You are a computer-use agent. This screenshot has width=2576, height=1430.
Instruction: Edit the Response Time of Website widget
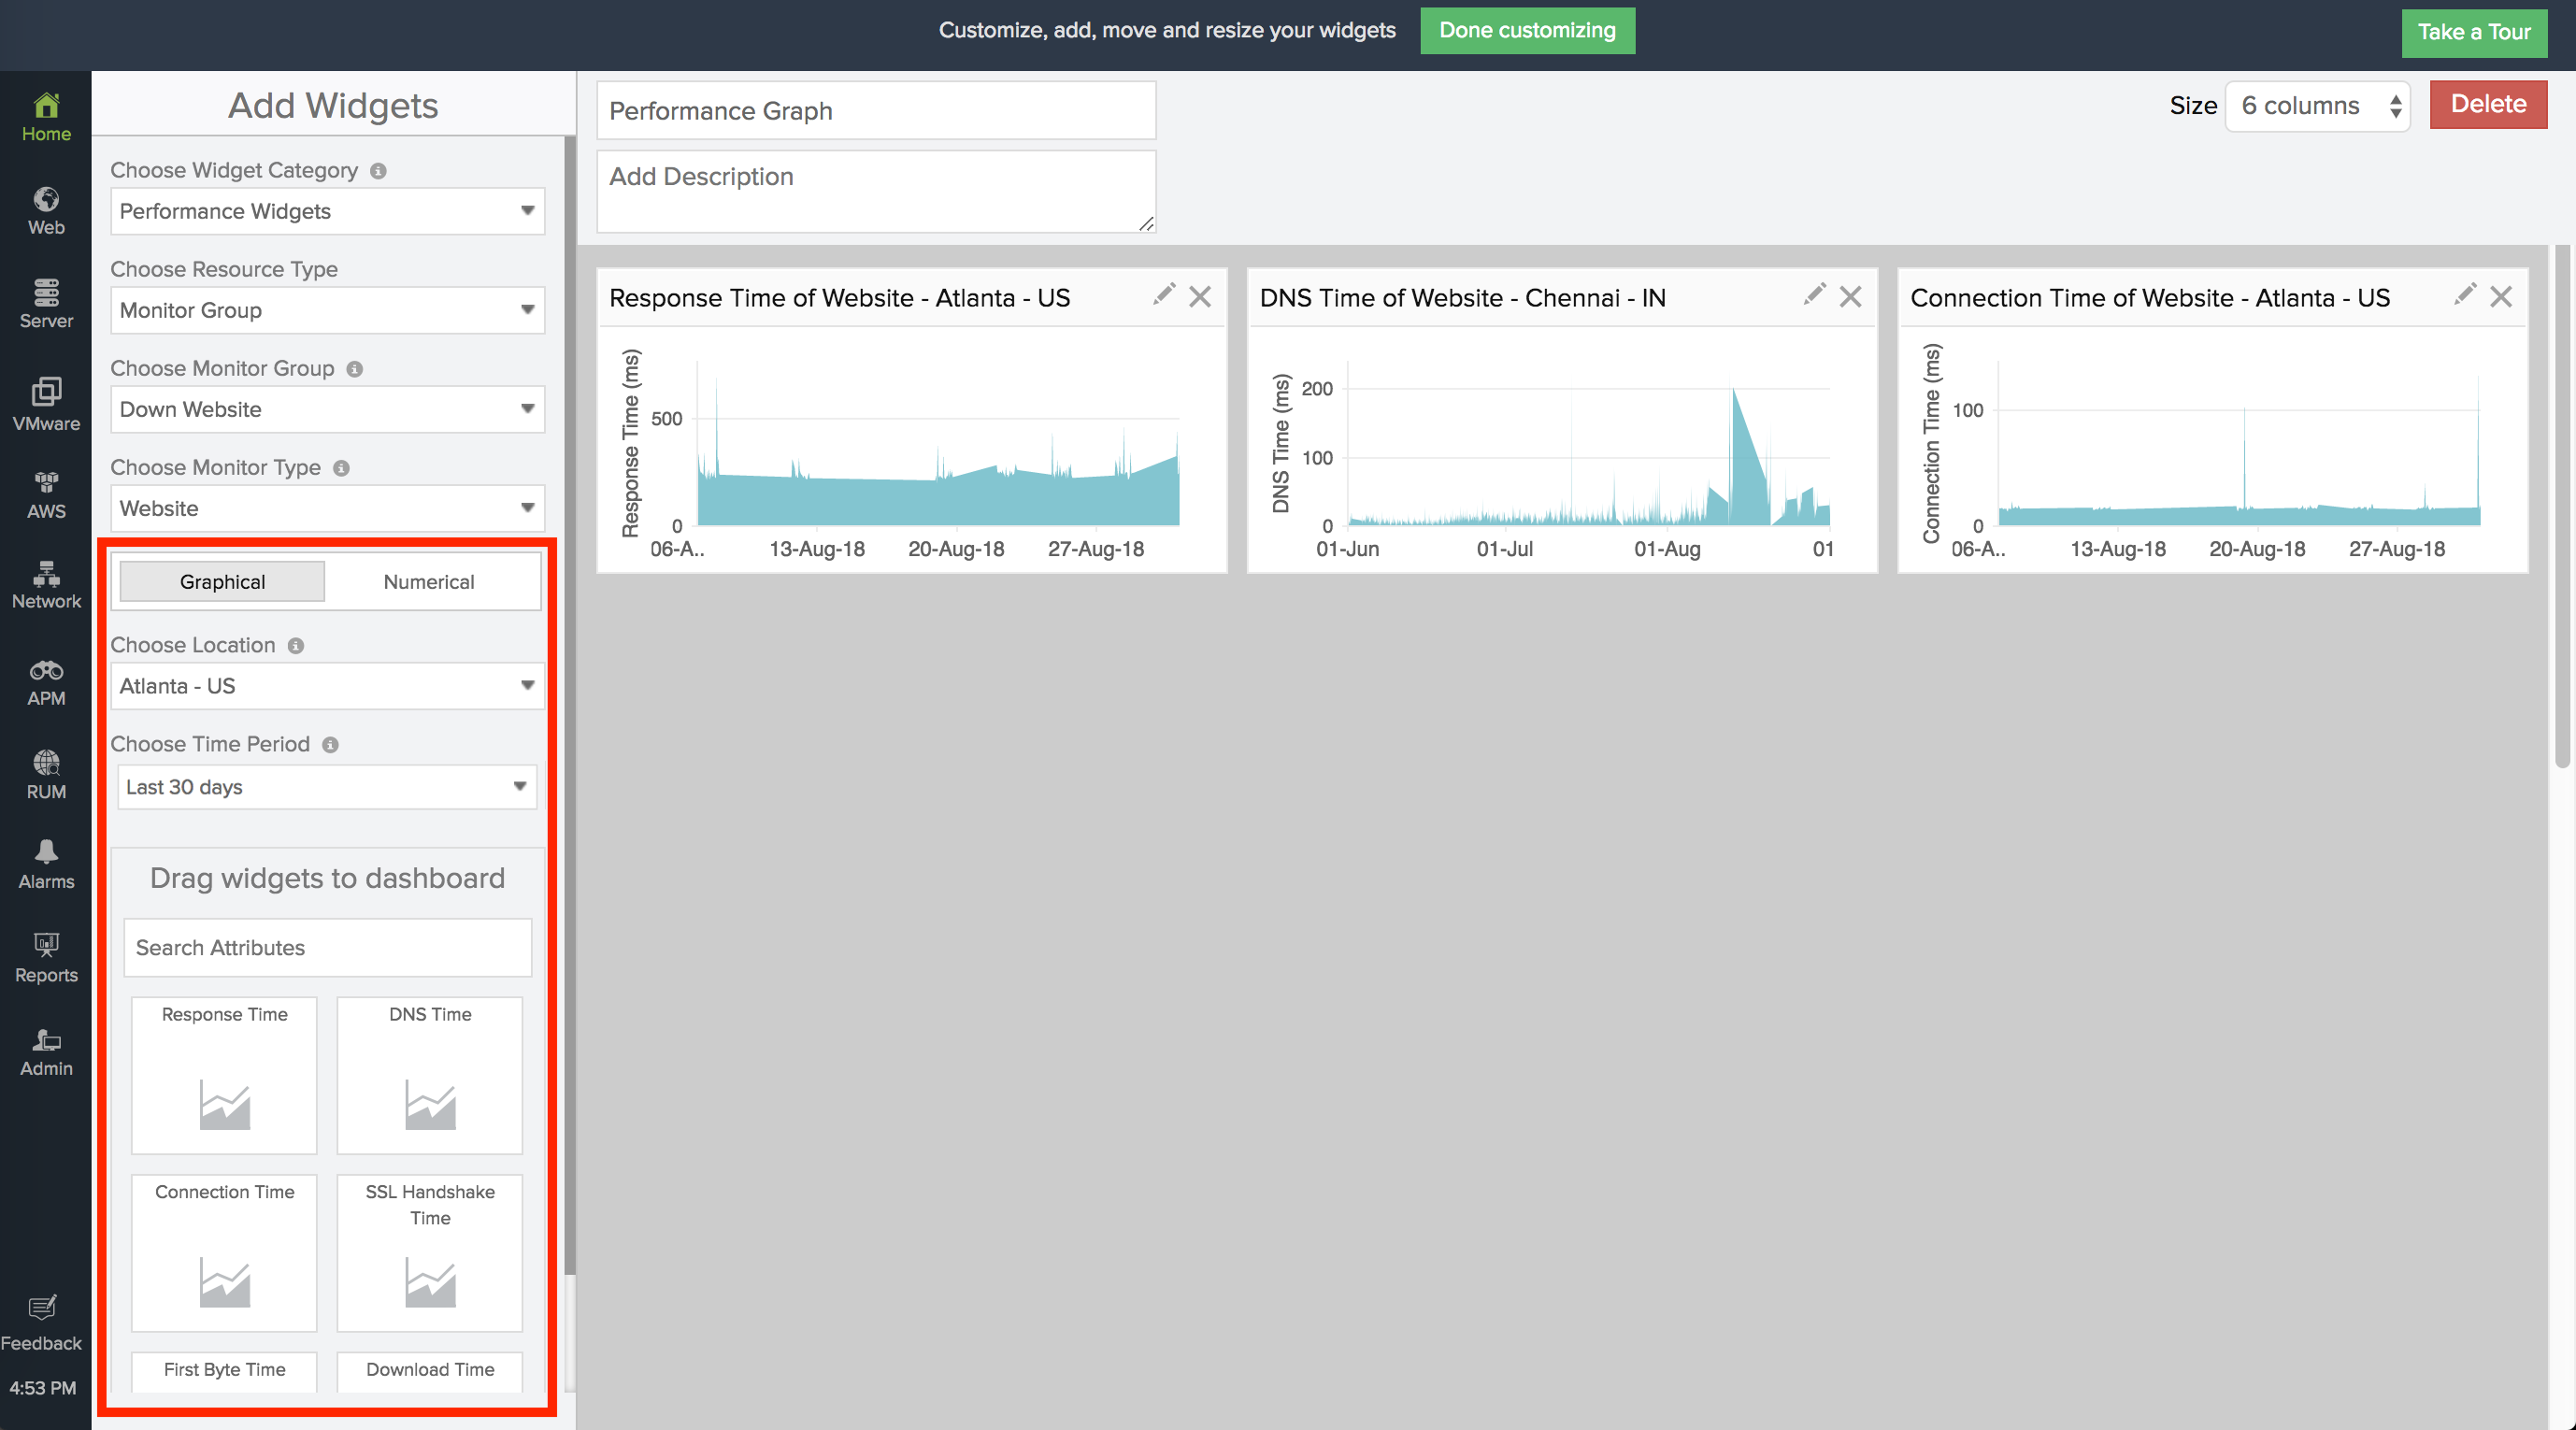(1163, 294)
